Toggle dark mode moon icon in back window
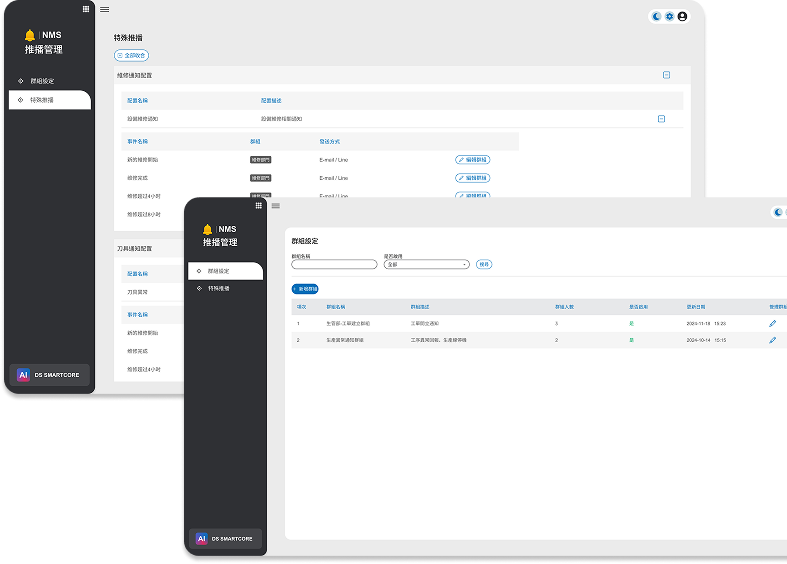Image resolution: width=787 pixels, height=564 pixels. (x=656, y=16)
